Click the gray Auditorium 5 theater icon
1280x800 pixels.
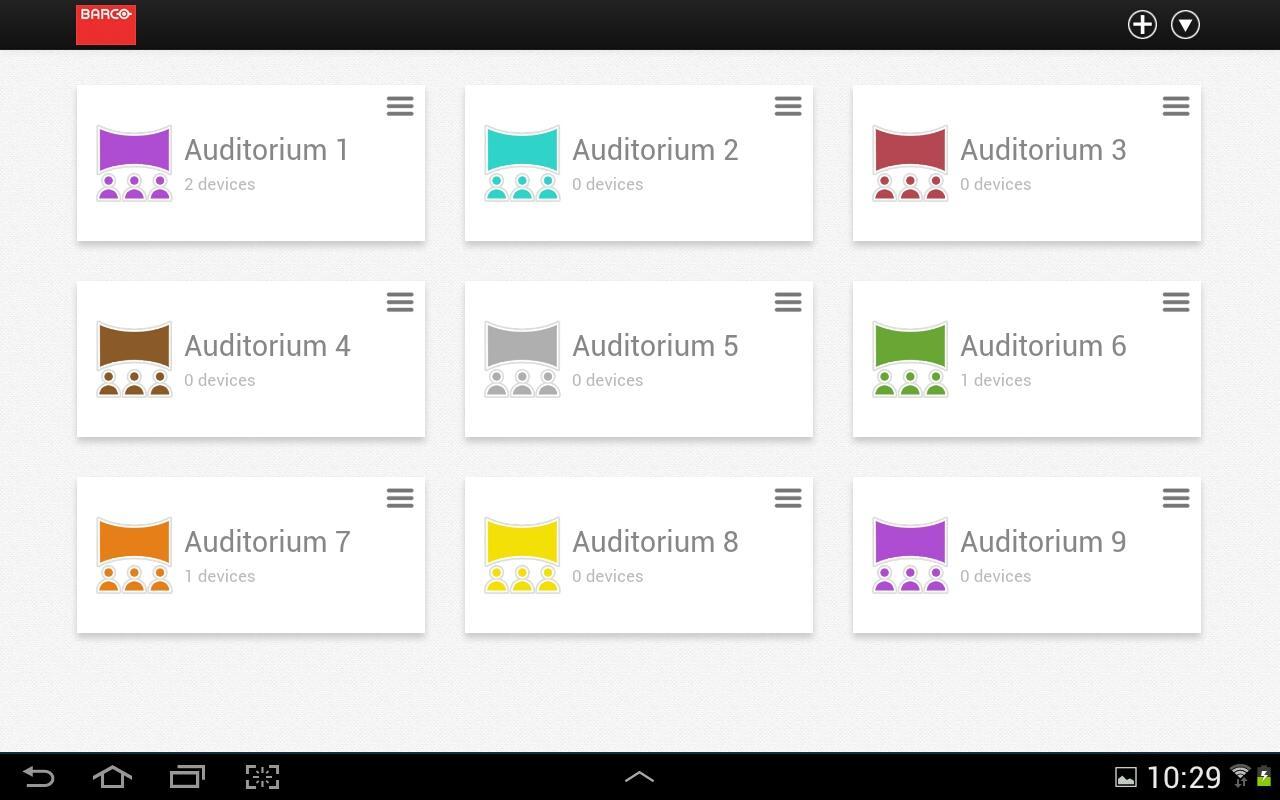coord(522,359)
